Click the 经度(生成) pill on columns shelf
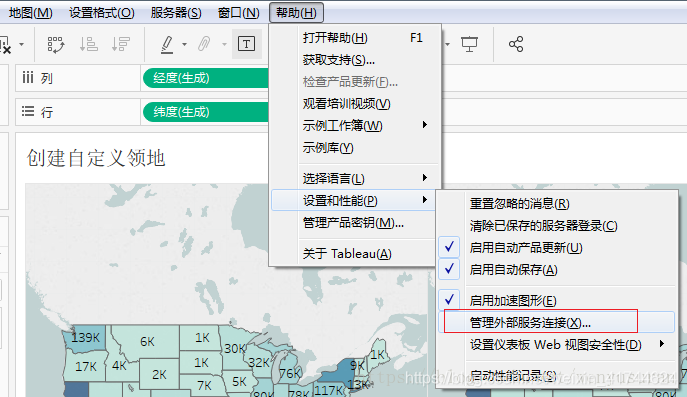The image size is (687, 397). click(x=206, y=78)
